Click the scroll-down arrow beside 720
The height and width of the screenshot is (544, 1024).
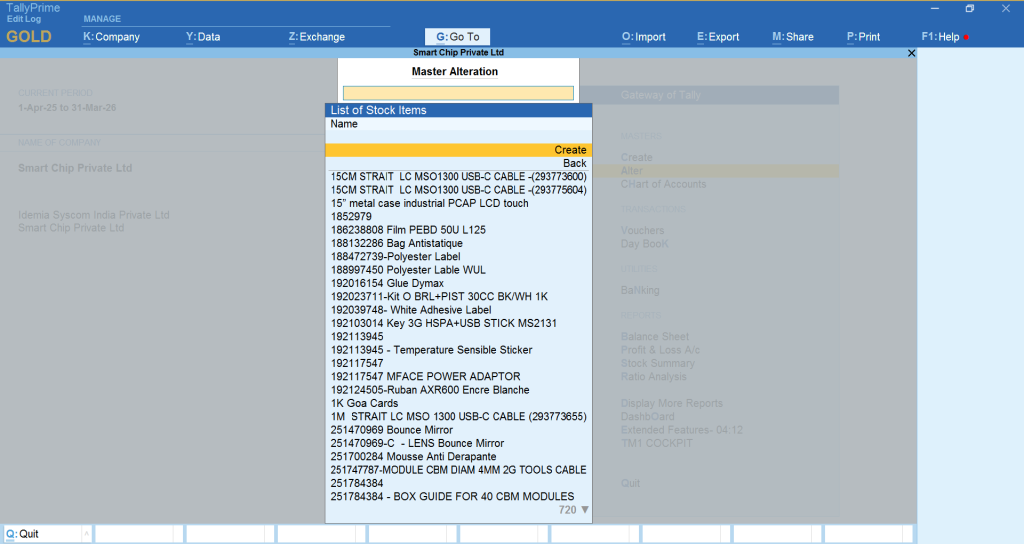pos(585,510)
